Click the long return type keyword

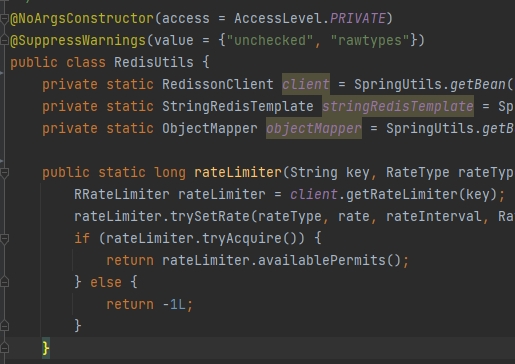coord(170,172)
